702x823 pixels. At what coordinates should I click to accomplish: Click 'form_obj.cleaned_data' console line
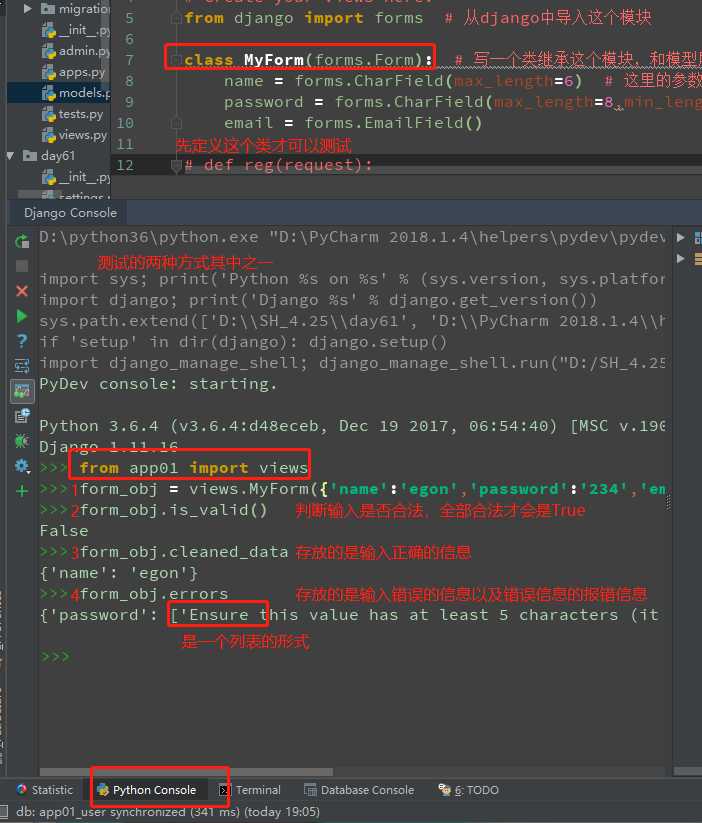[x=184, y=552]
